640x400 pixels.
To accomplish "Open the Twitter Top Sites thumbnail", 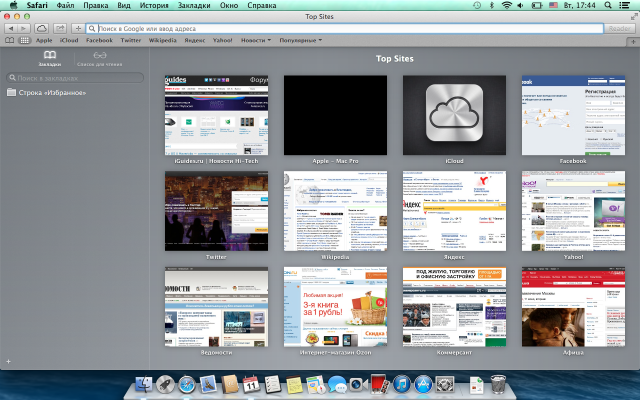I will (x=216, y=212).
